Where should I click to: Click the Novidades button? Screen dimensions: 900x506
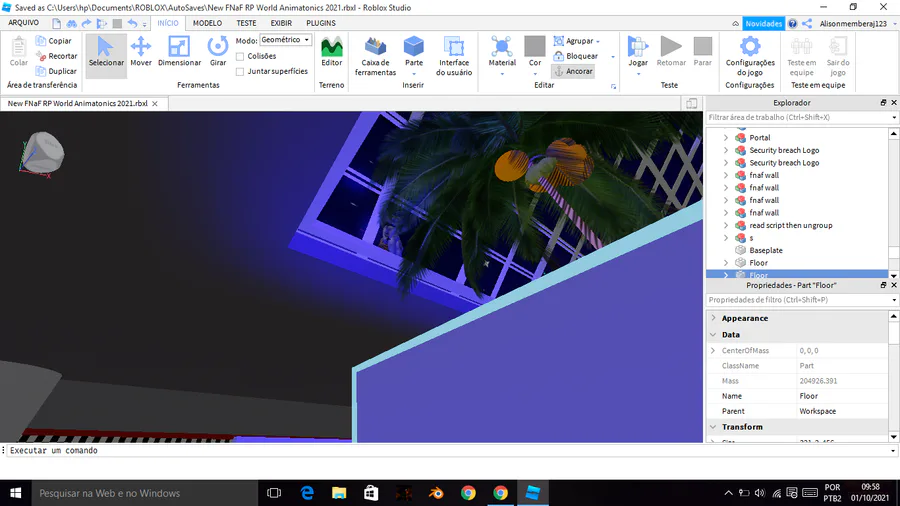click(x=763, y=24)
